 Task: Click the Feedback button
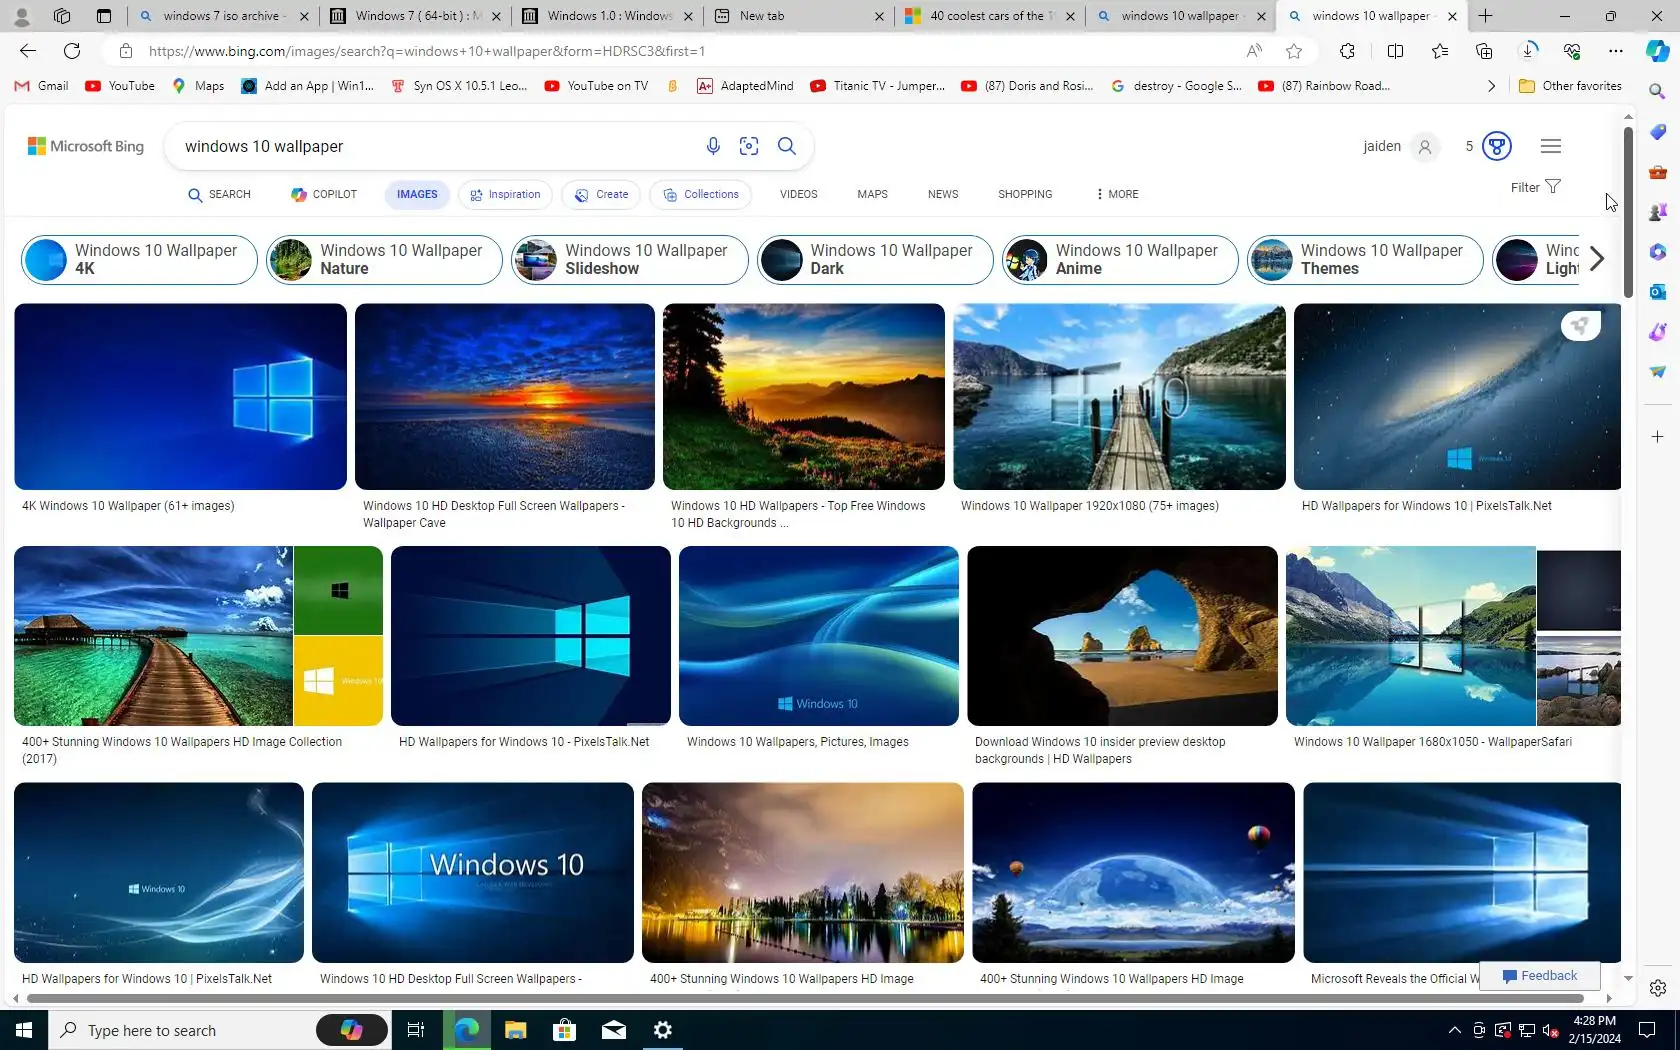pyautogui.click(x=1540, y=976)
